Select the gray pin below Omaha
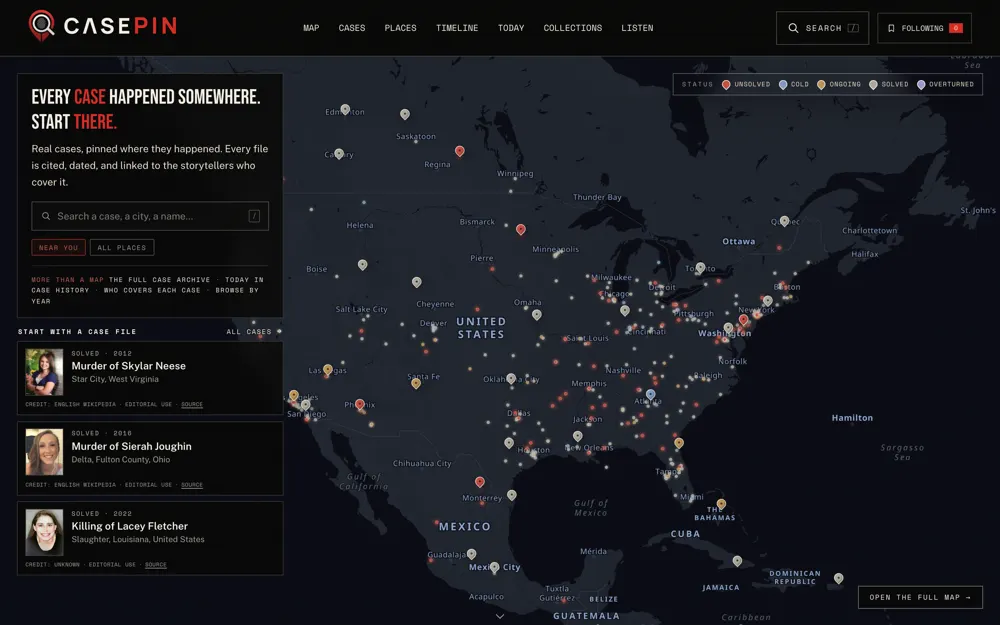This screenshot has width=1000, height=625. pos(537,314)
